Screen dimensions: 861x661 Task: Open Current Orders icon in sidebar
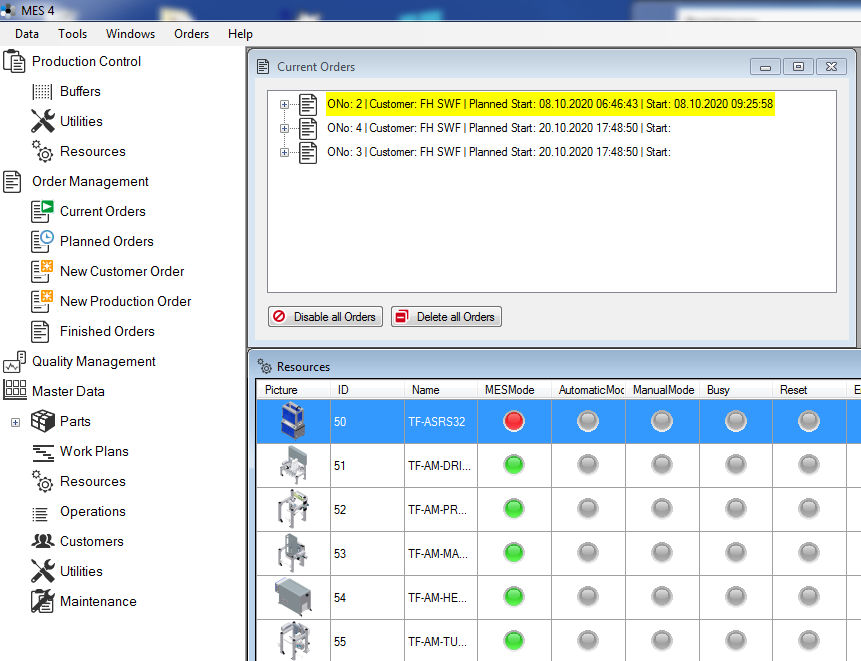pos(42,211)
